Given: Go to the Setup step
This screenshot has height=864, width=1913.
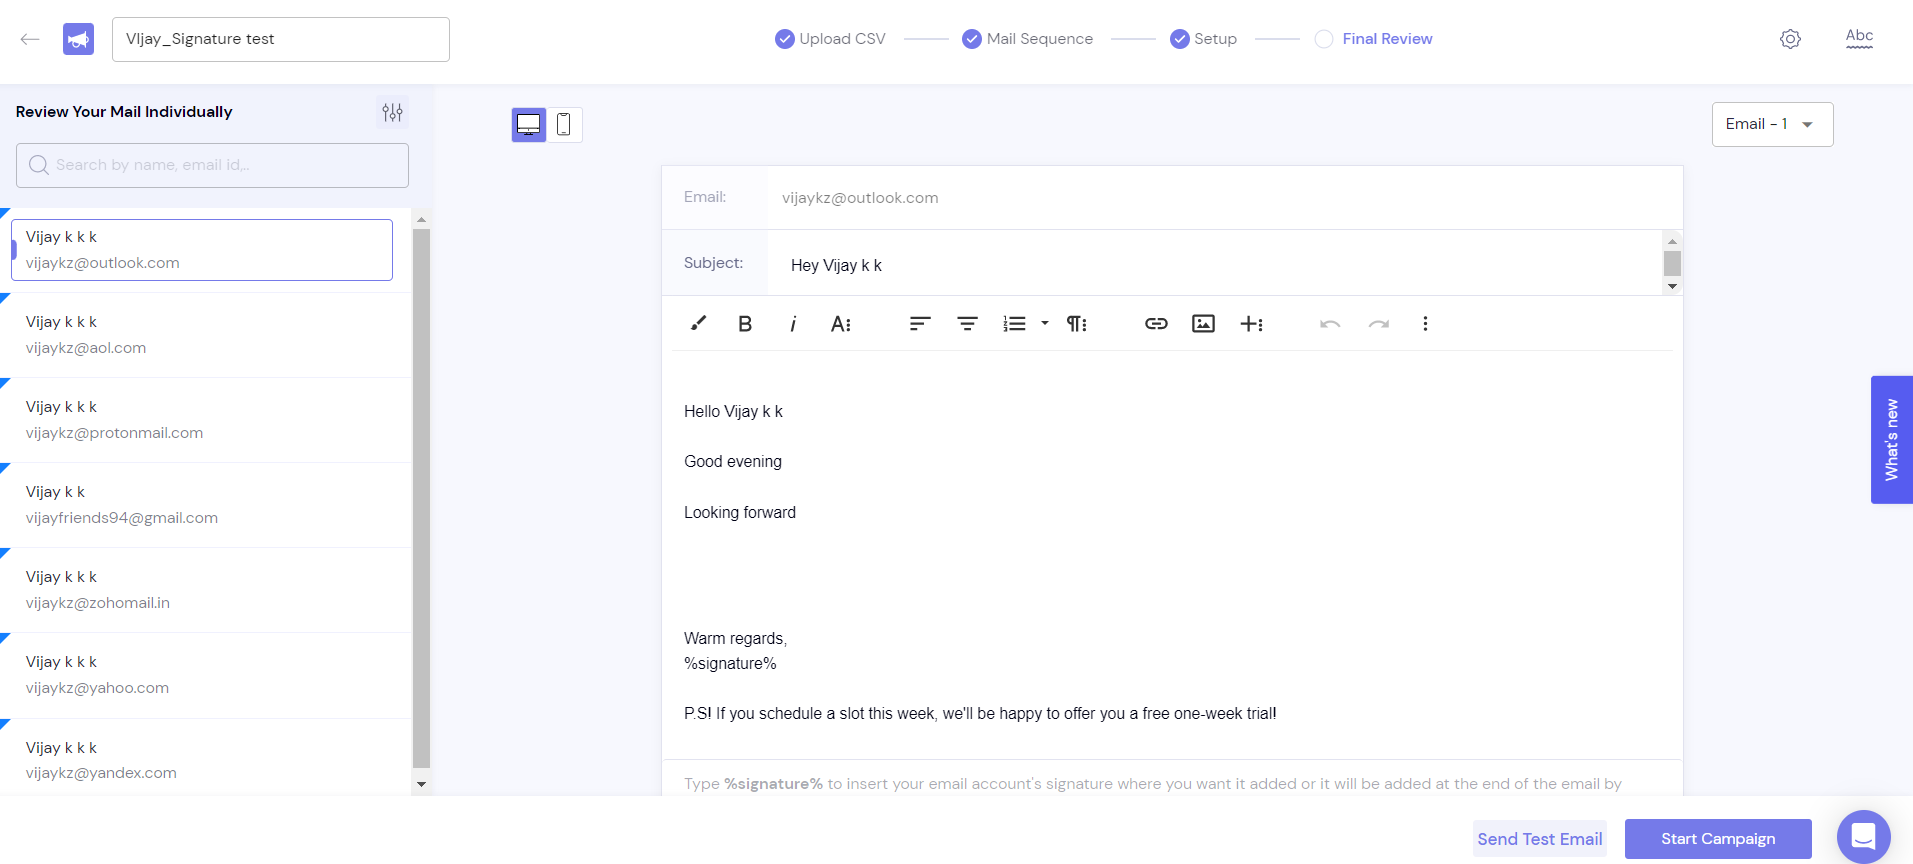Looking at the screenshot, I should tap(1203, 39).
